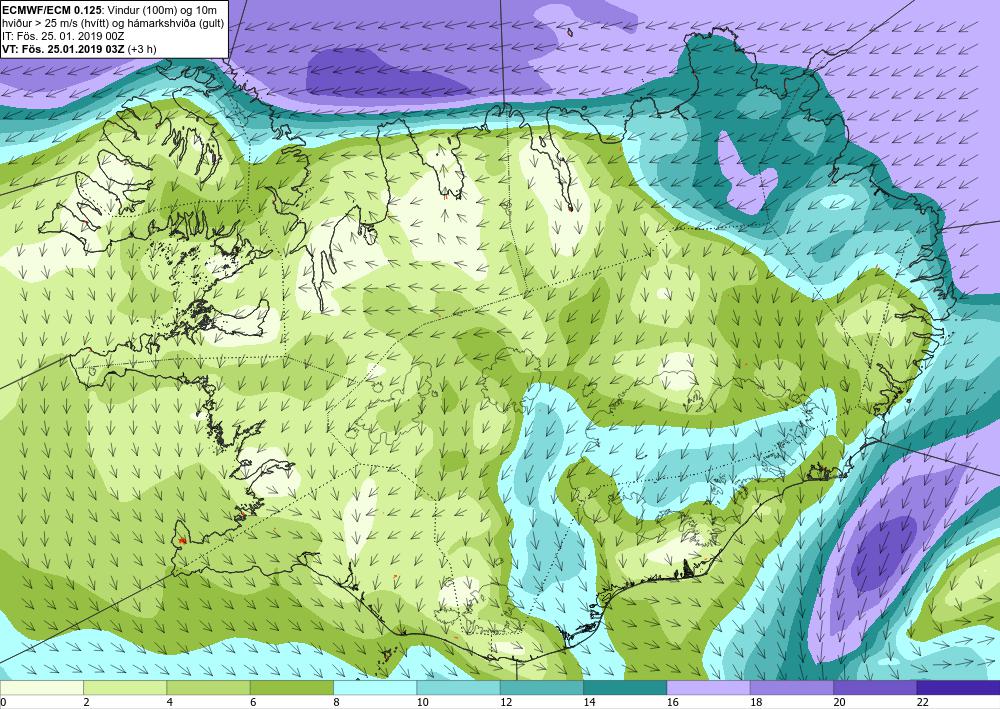Click the line 'hviður > 25 m/s (hvítt) og hámarkshviða (gult)'
The width and height of the screenshot is (1000, 709).
pyautogui.click(x=113, y=22)
